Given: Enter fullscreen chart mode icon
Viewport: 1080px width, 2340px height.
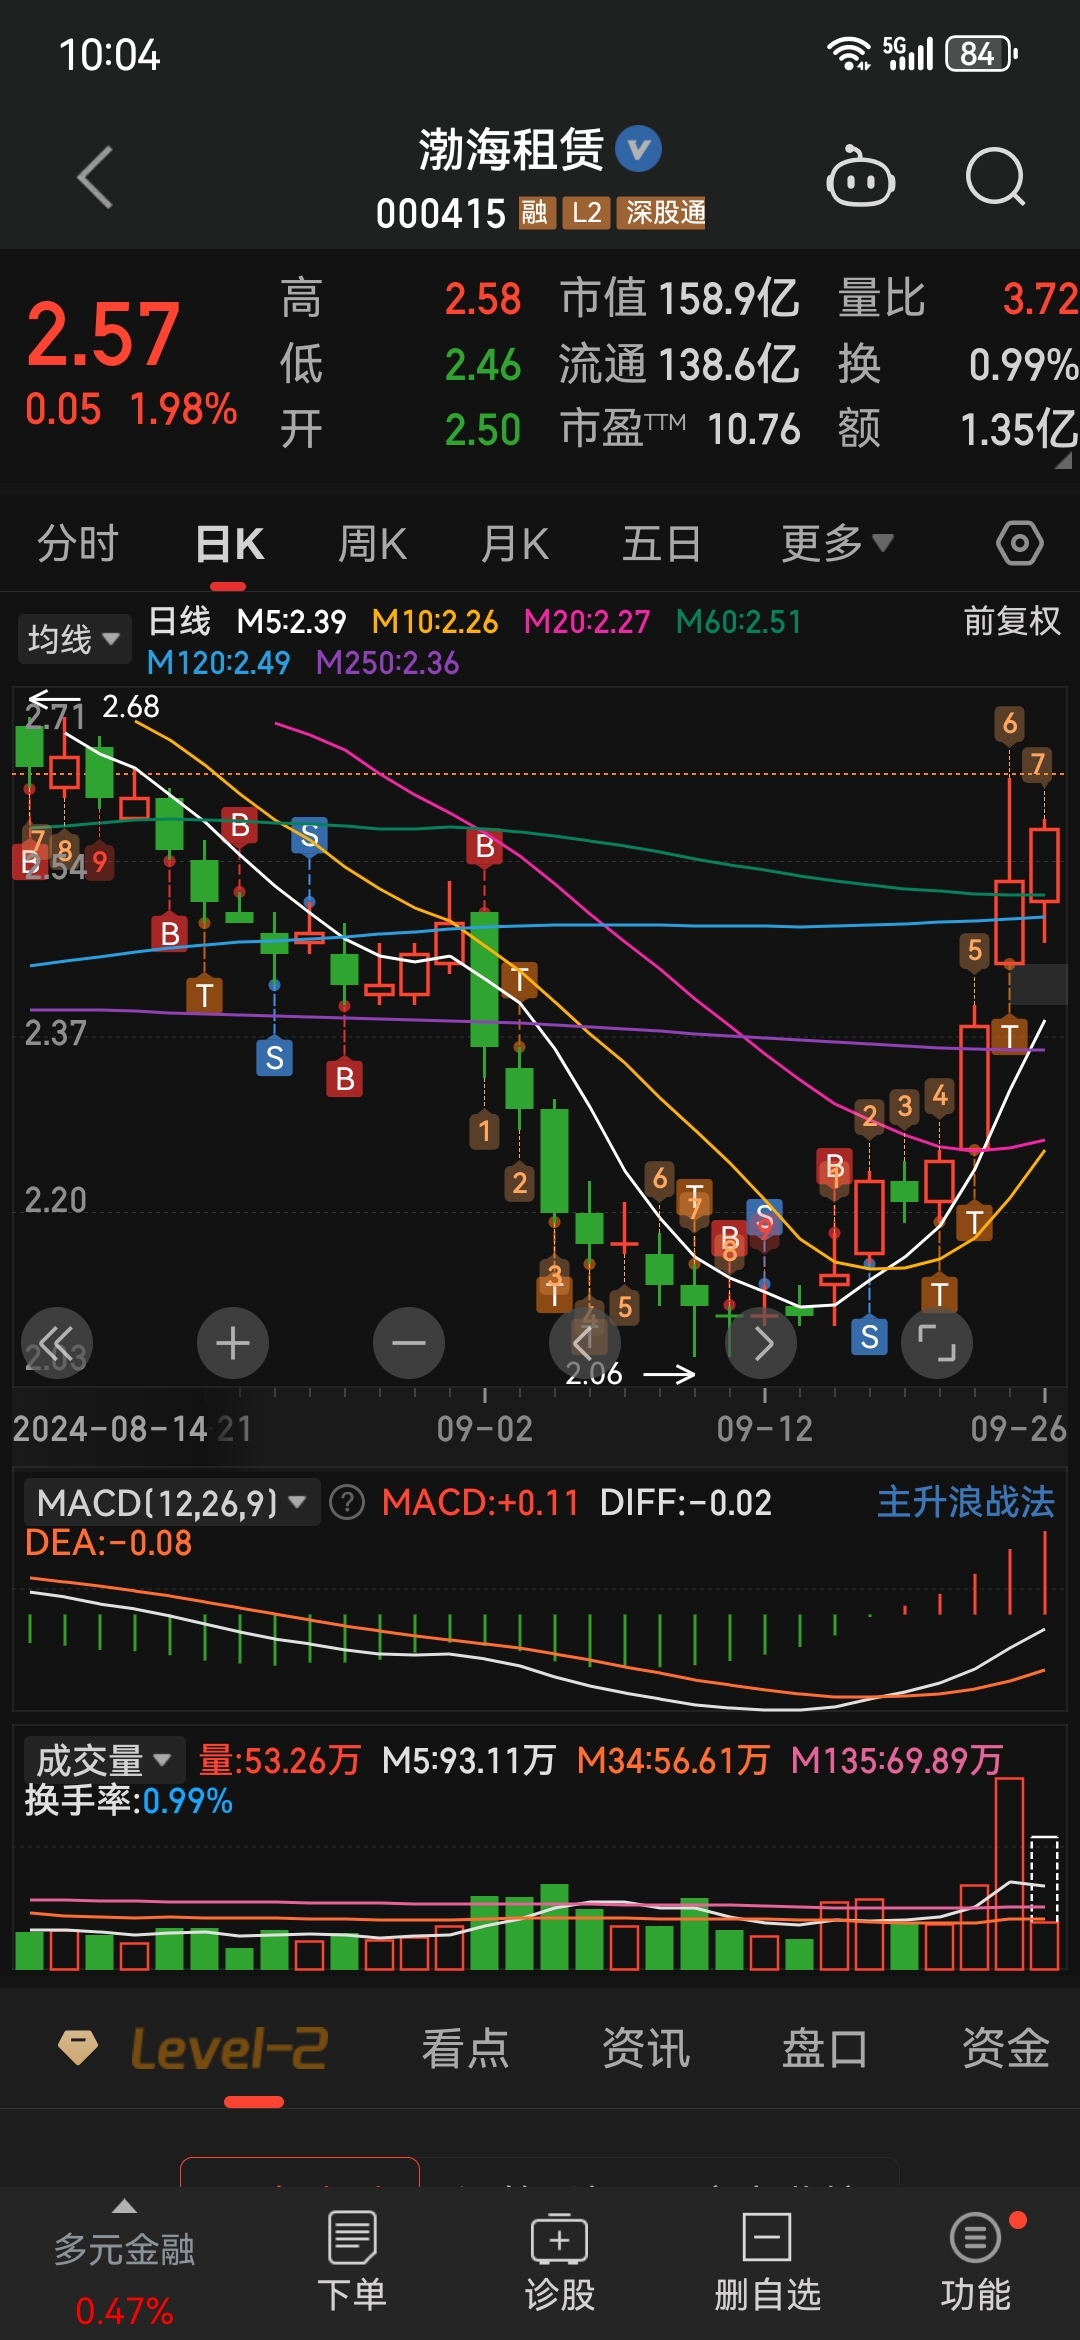Looking at the screenshot, I should click(937, 1343).
